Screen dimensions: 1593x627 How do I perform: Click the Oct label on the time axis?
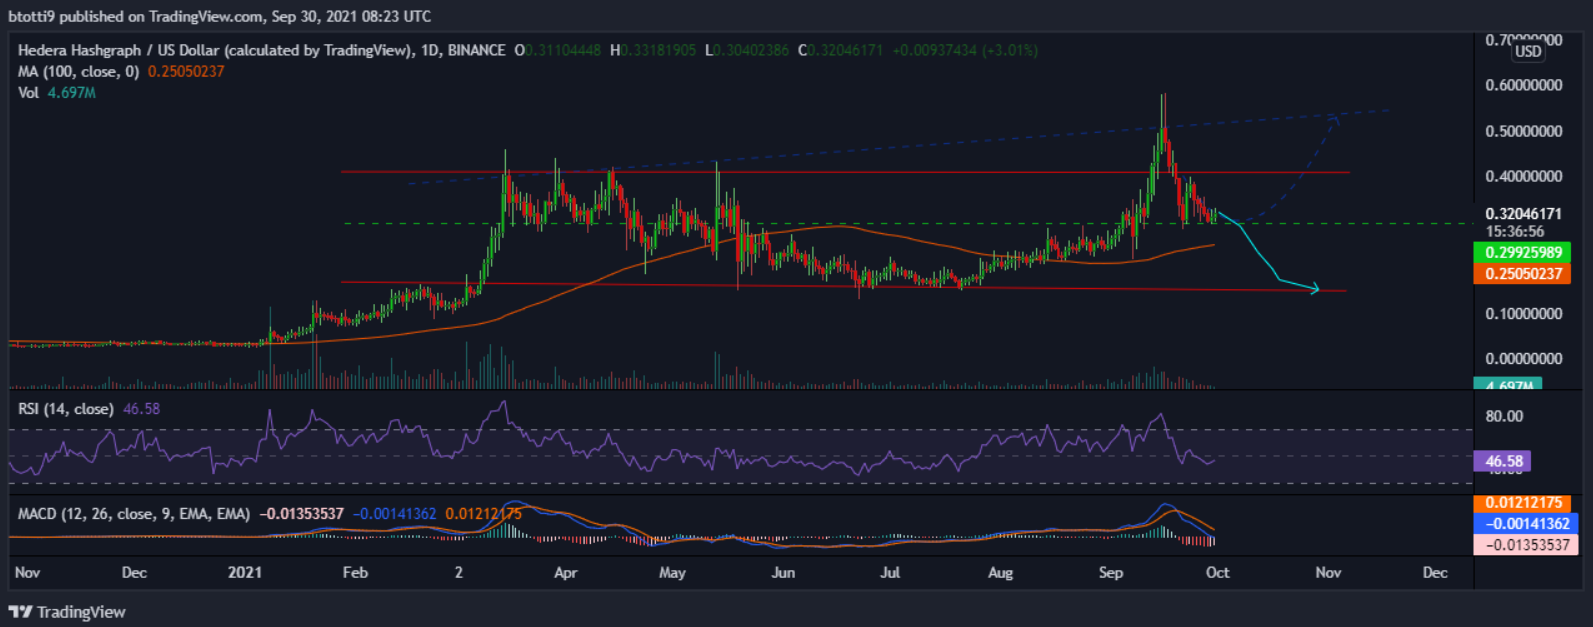1217,572
